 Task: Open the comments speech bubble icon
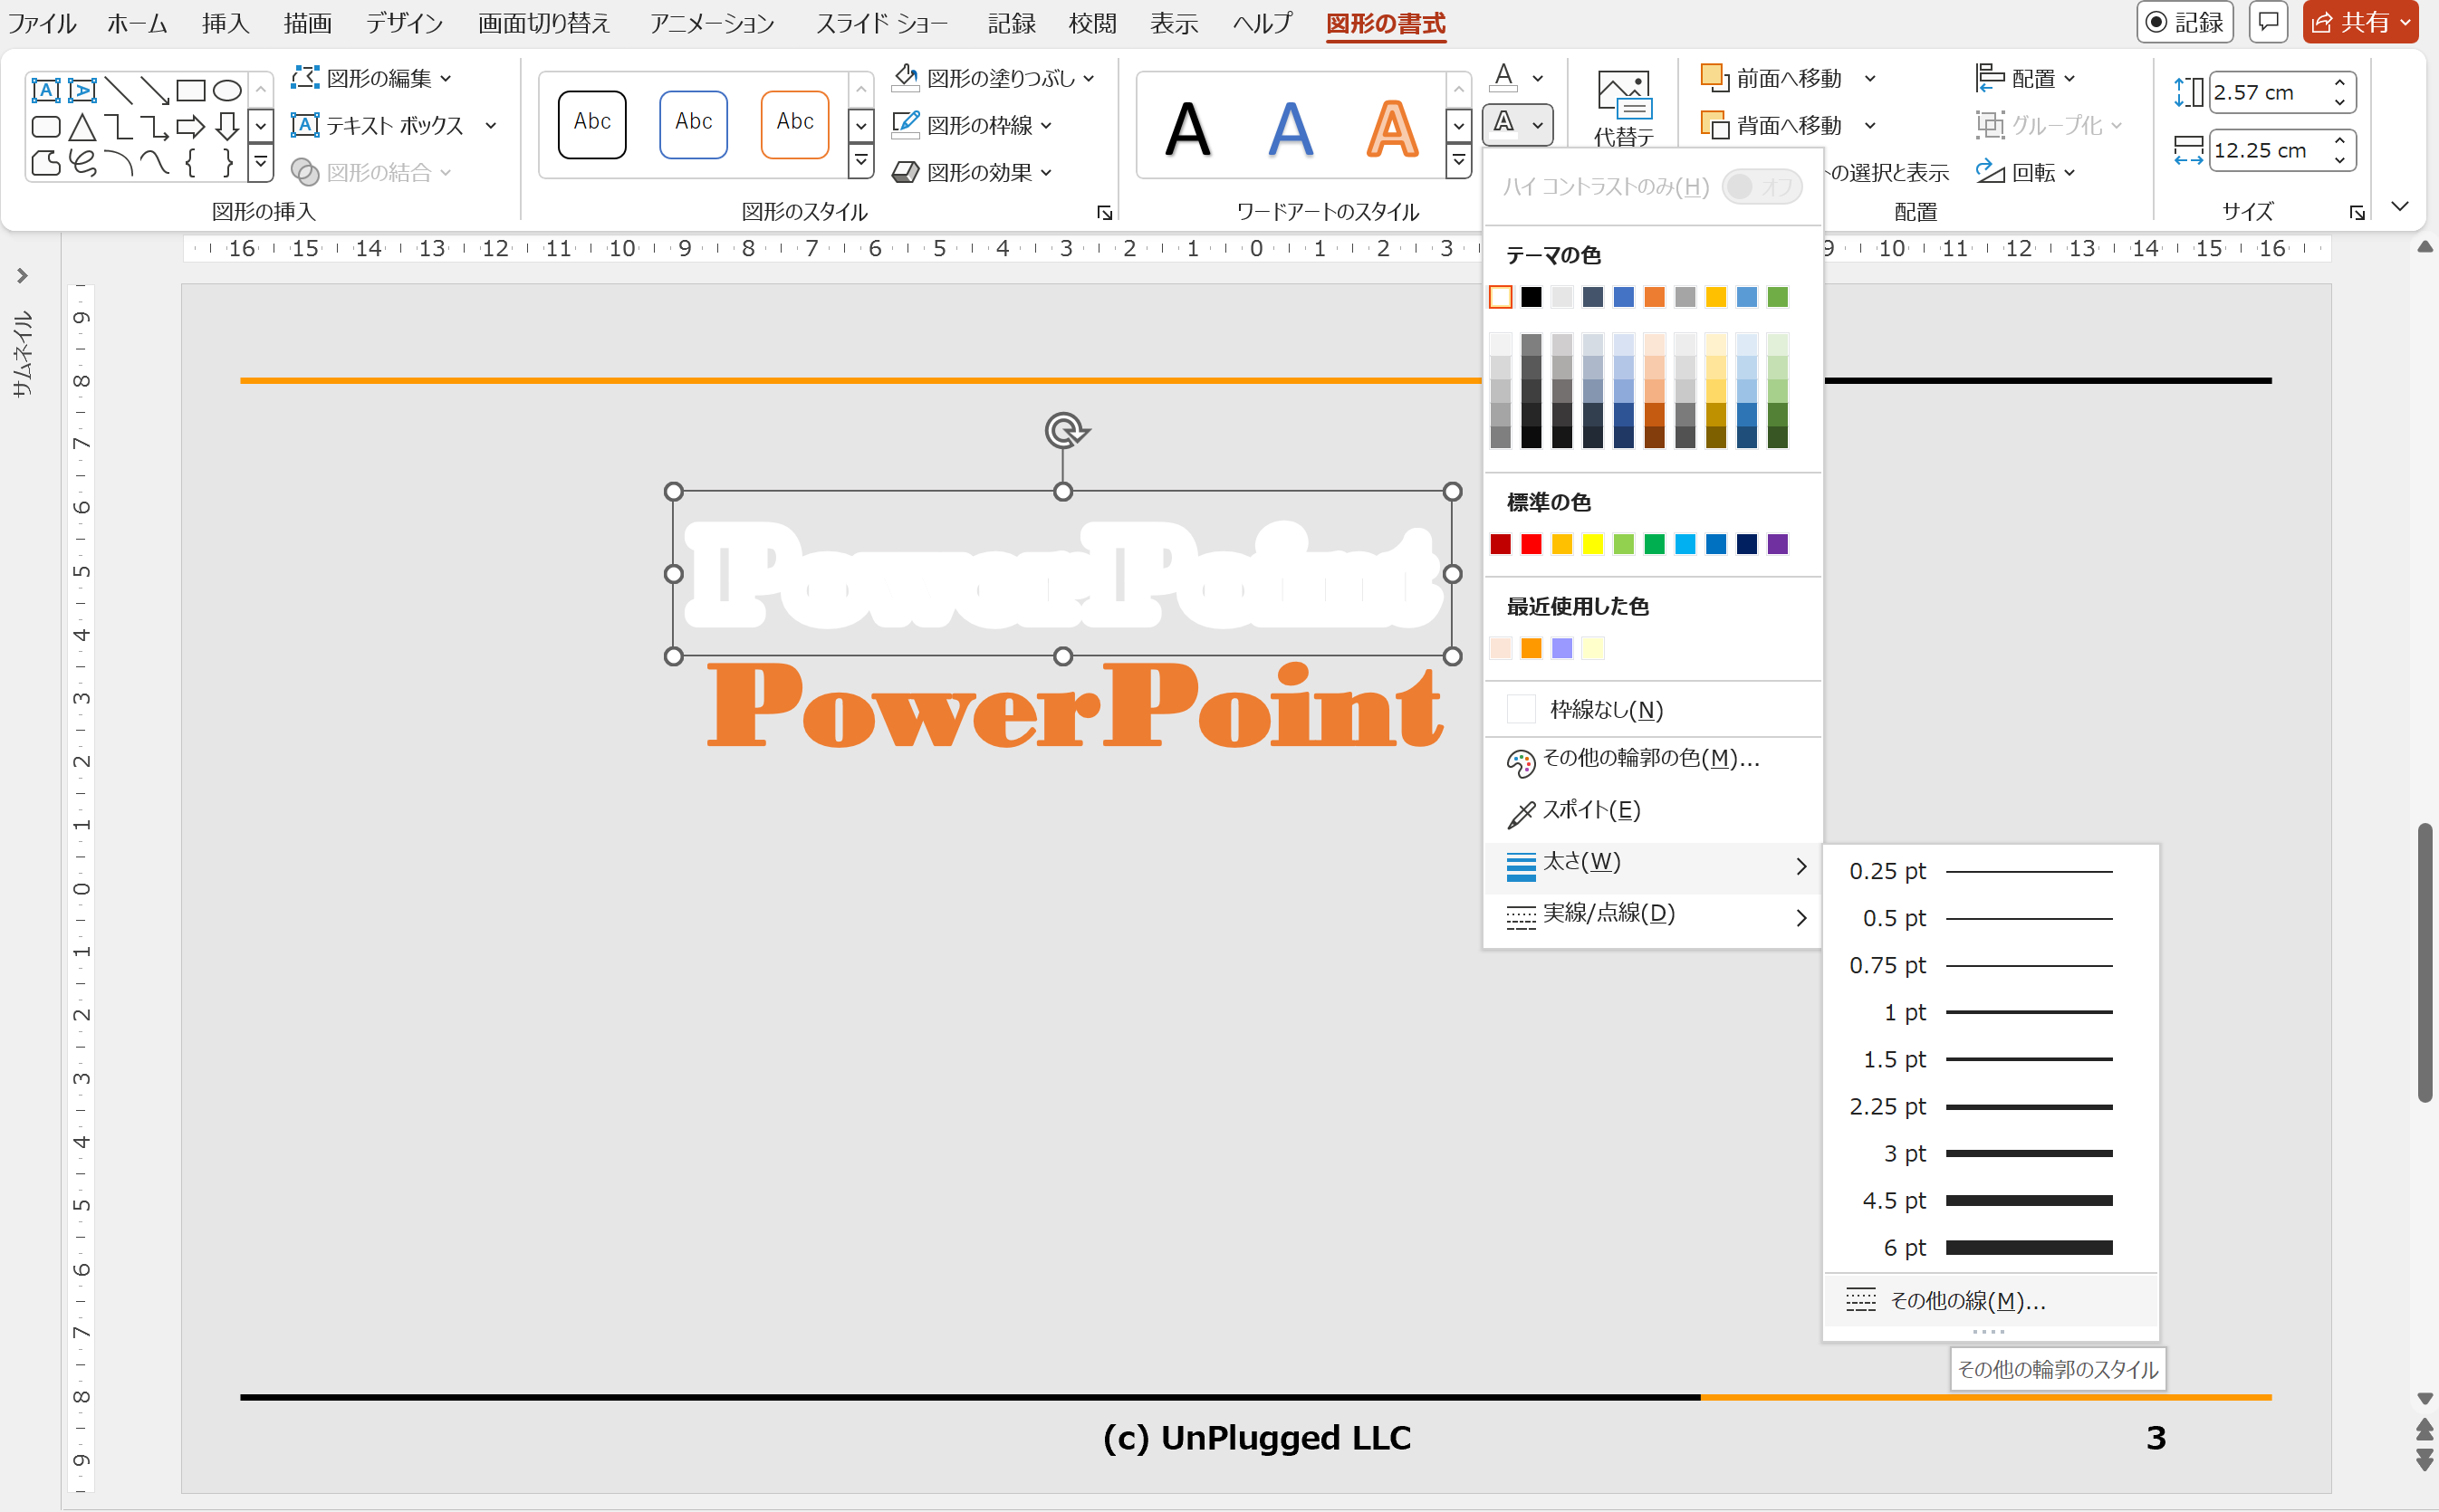[x=2268, y=22]
